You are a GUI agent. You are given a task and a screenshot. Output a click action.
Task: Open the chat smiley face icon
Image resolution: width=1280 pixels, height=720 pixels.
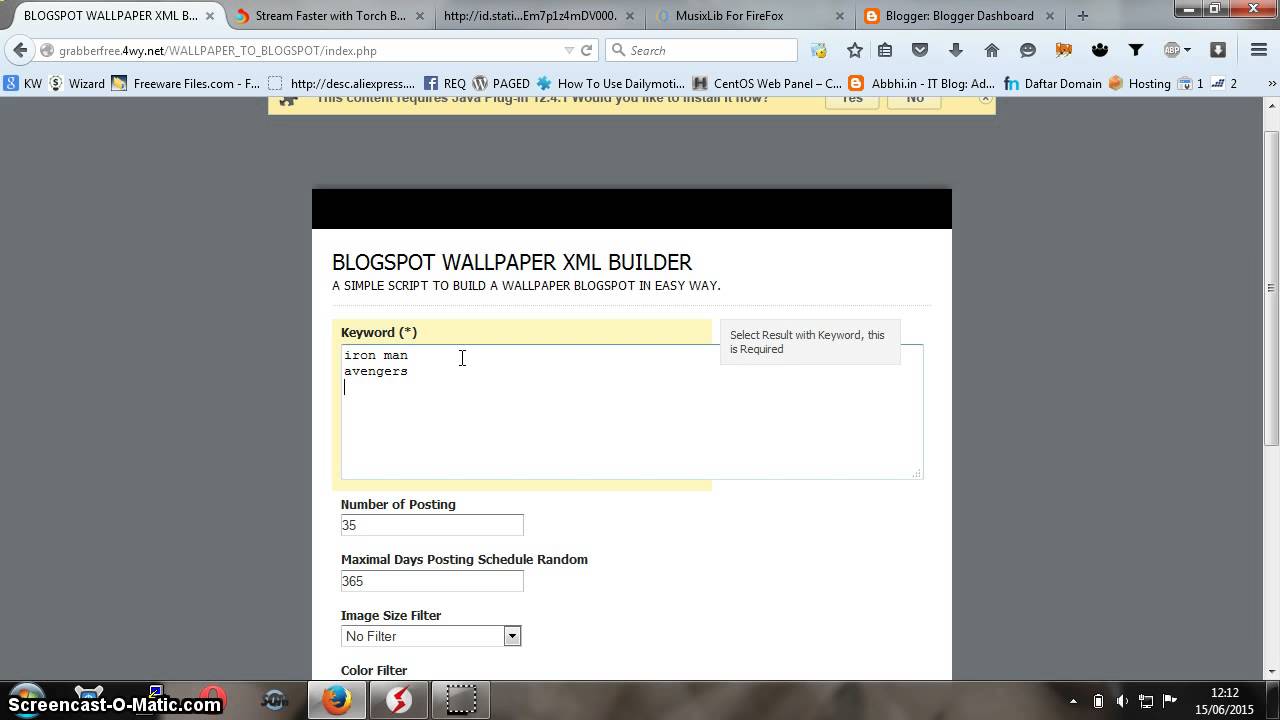coord(1028,50)
